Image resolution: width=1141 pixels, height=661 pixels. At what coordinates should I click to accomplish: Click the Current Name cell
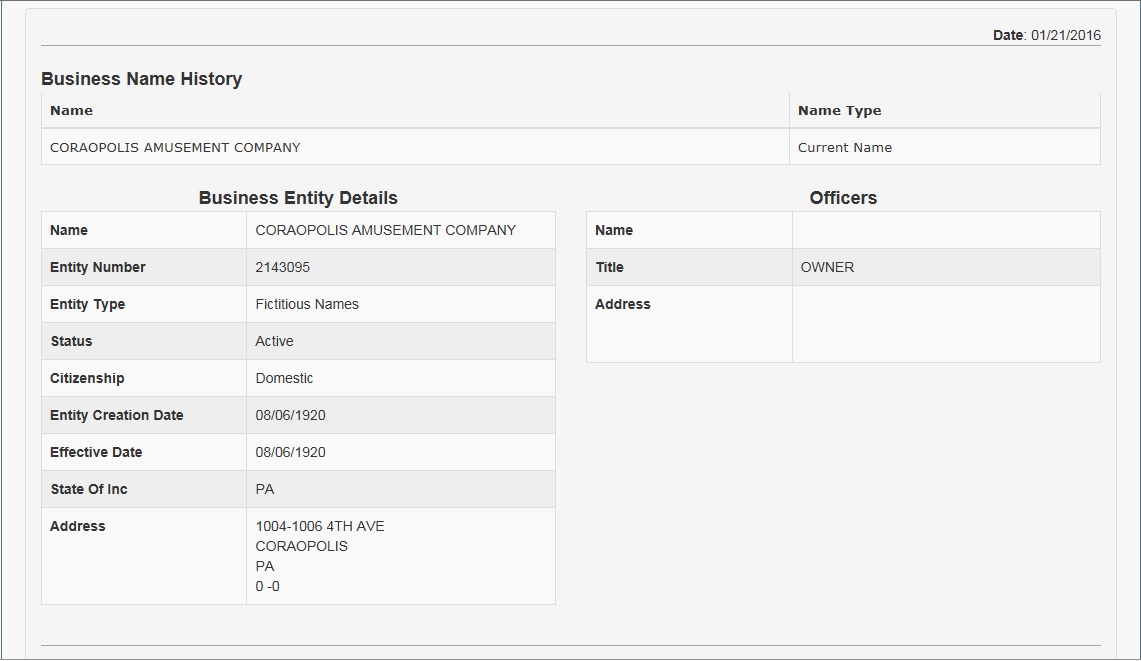(844, 147)
